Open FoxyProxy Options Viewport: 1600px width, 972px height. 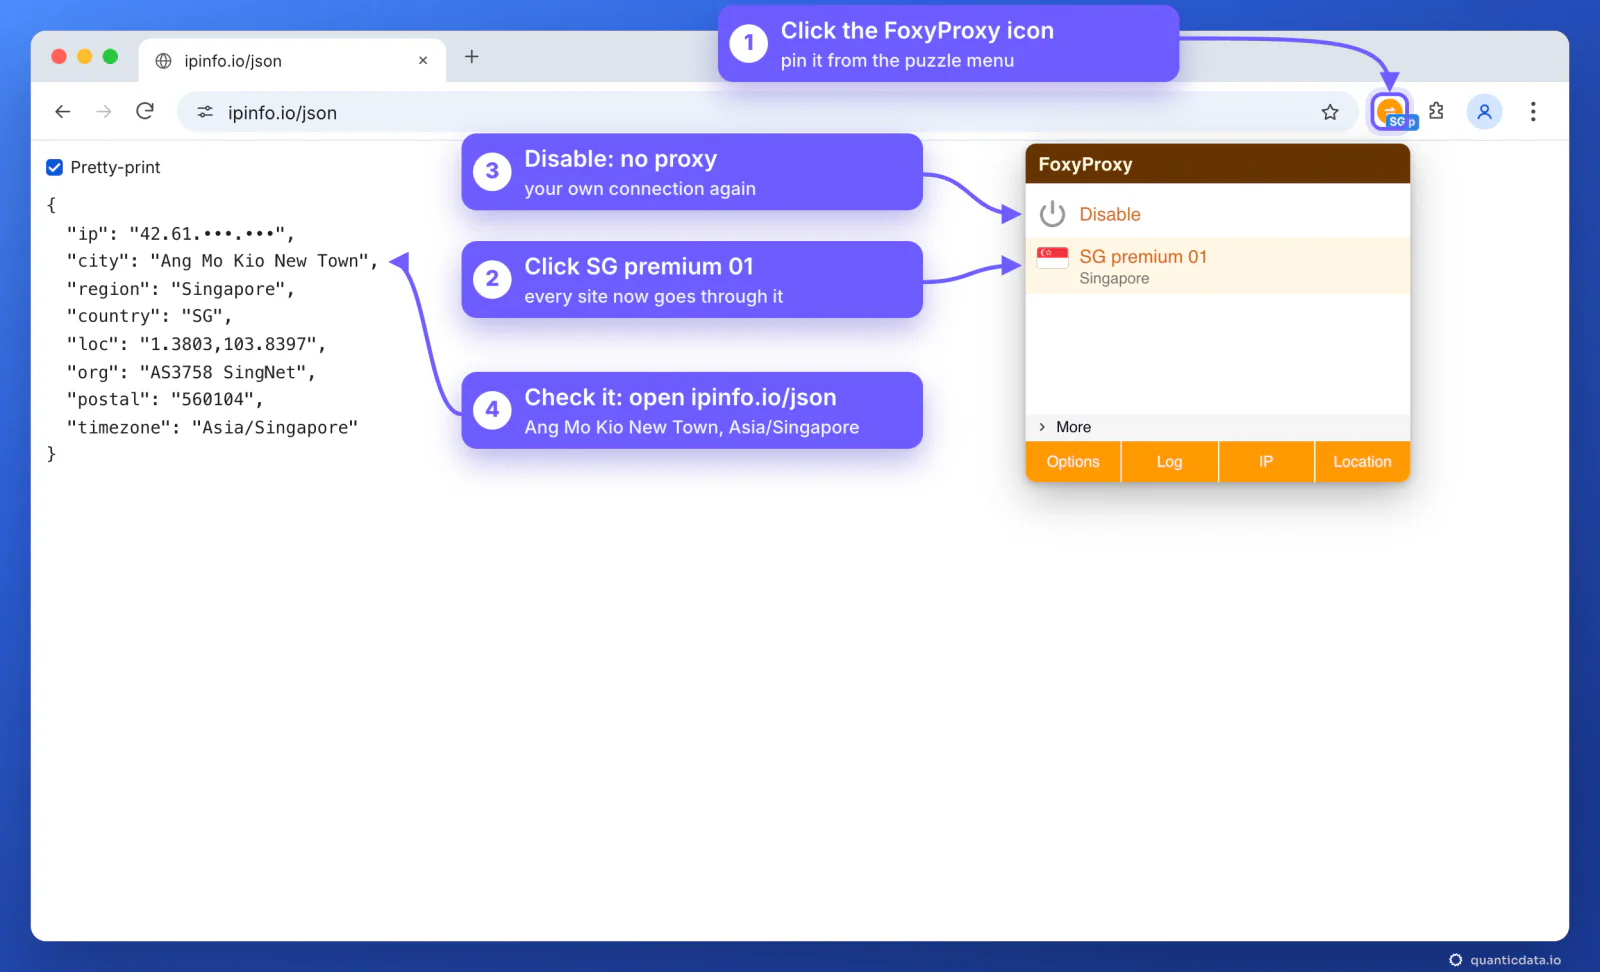pyautogui.click(x=1073, y=462)
